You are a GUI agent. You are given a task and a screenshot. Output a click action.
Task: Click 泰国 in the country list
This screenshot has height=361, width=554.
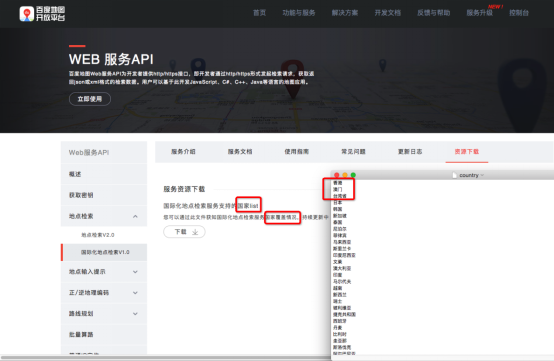pos(337,222)
